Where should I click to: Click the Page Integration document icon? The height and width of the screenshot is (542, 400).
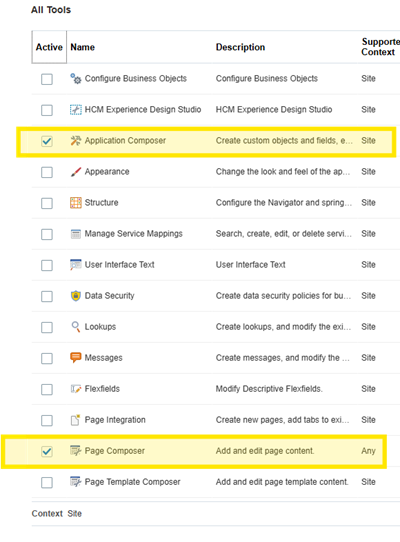pos(76,420)
